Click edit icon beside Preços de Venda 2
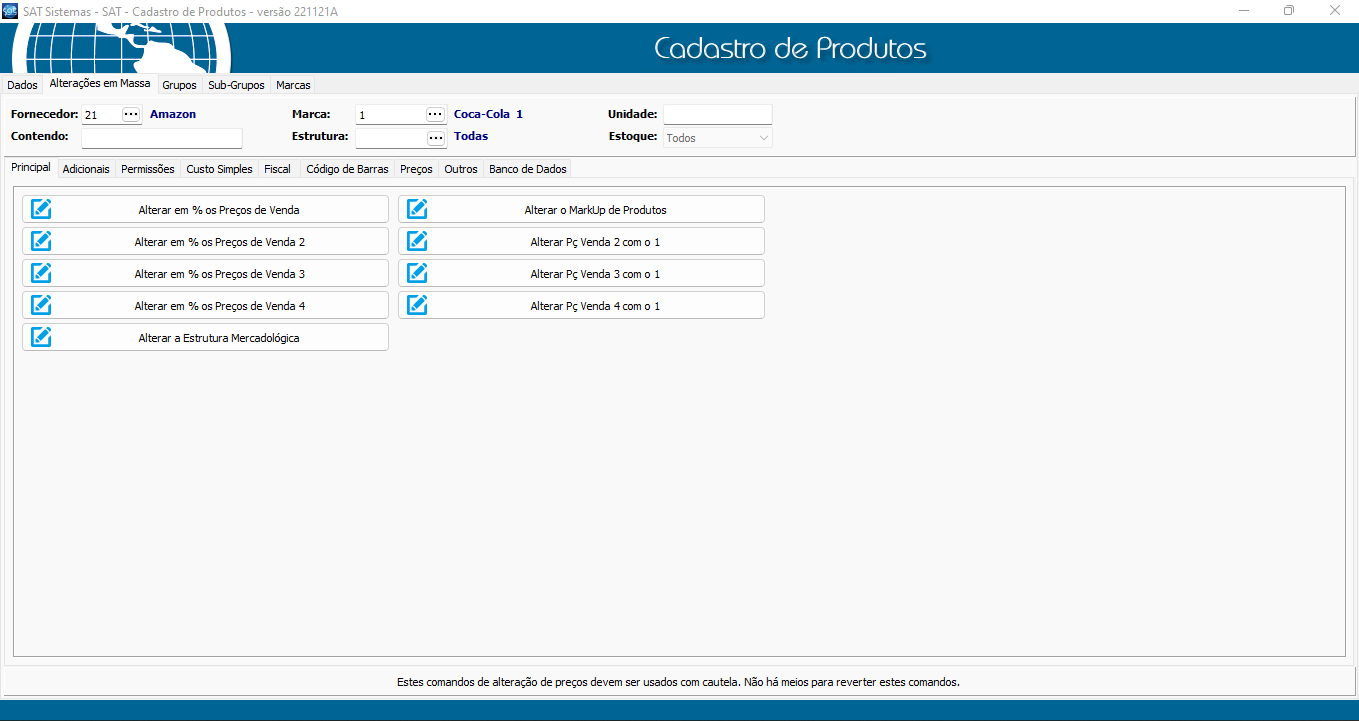 (42, 241)
